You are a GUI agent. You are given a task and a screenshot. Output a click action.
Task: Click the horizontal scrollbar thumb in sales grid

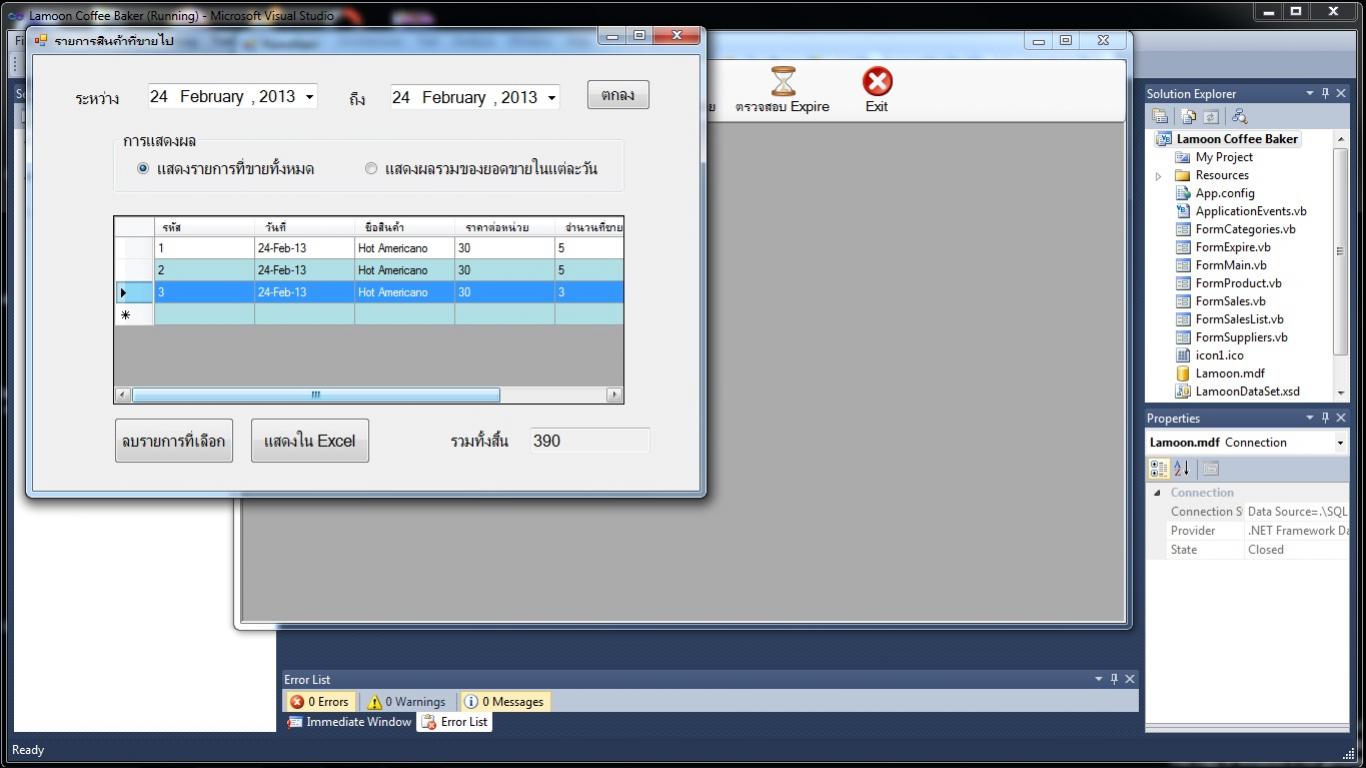pyautogui.click(x=315, y=395)
